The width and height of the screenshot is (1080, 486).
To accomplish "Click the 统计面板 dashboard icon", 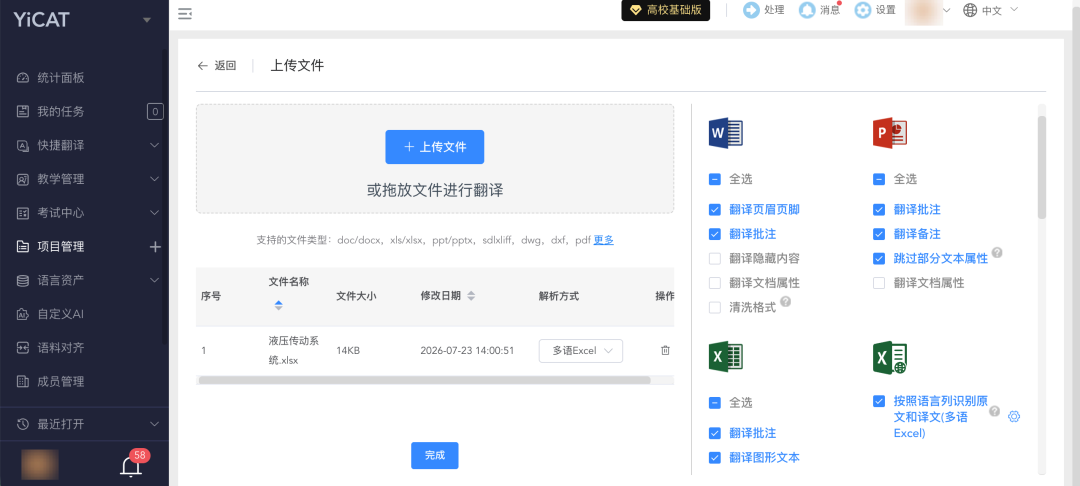I will coord(23,78).
